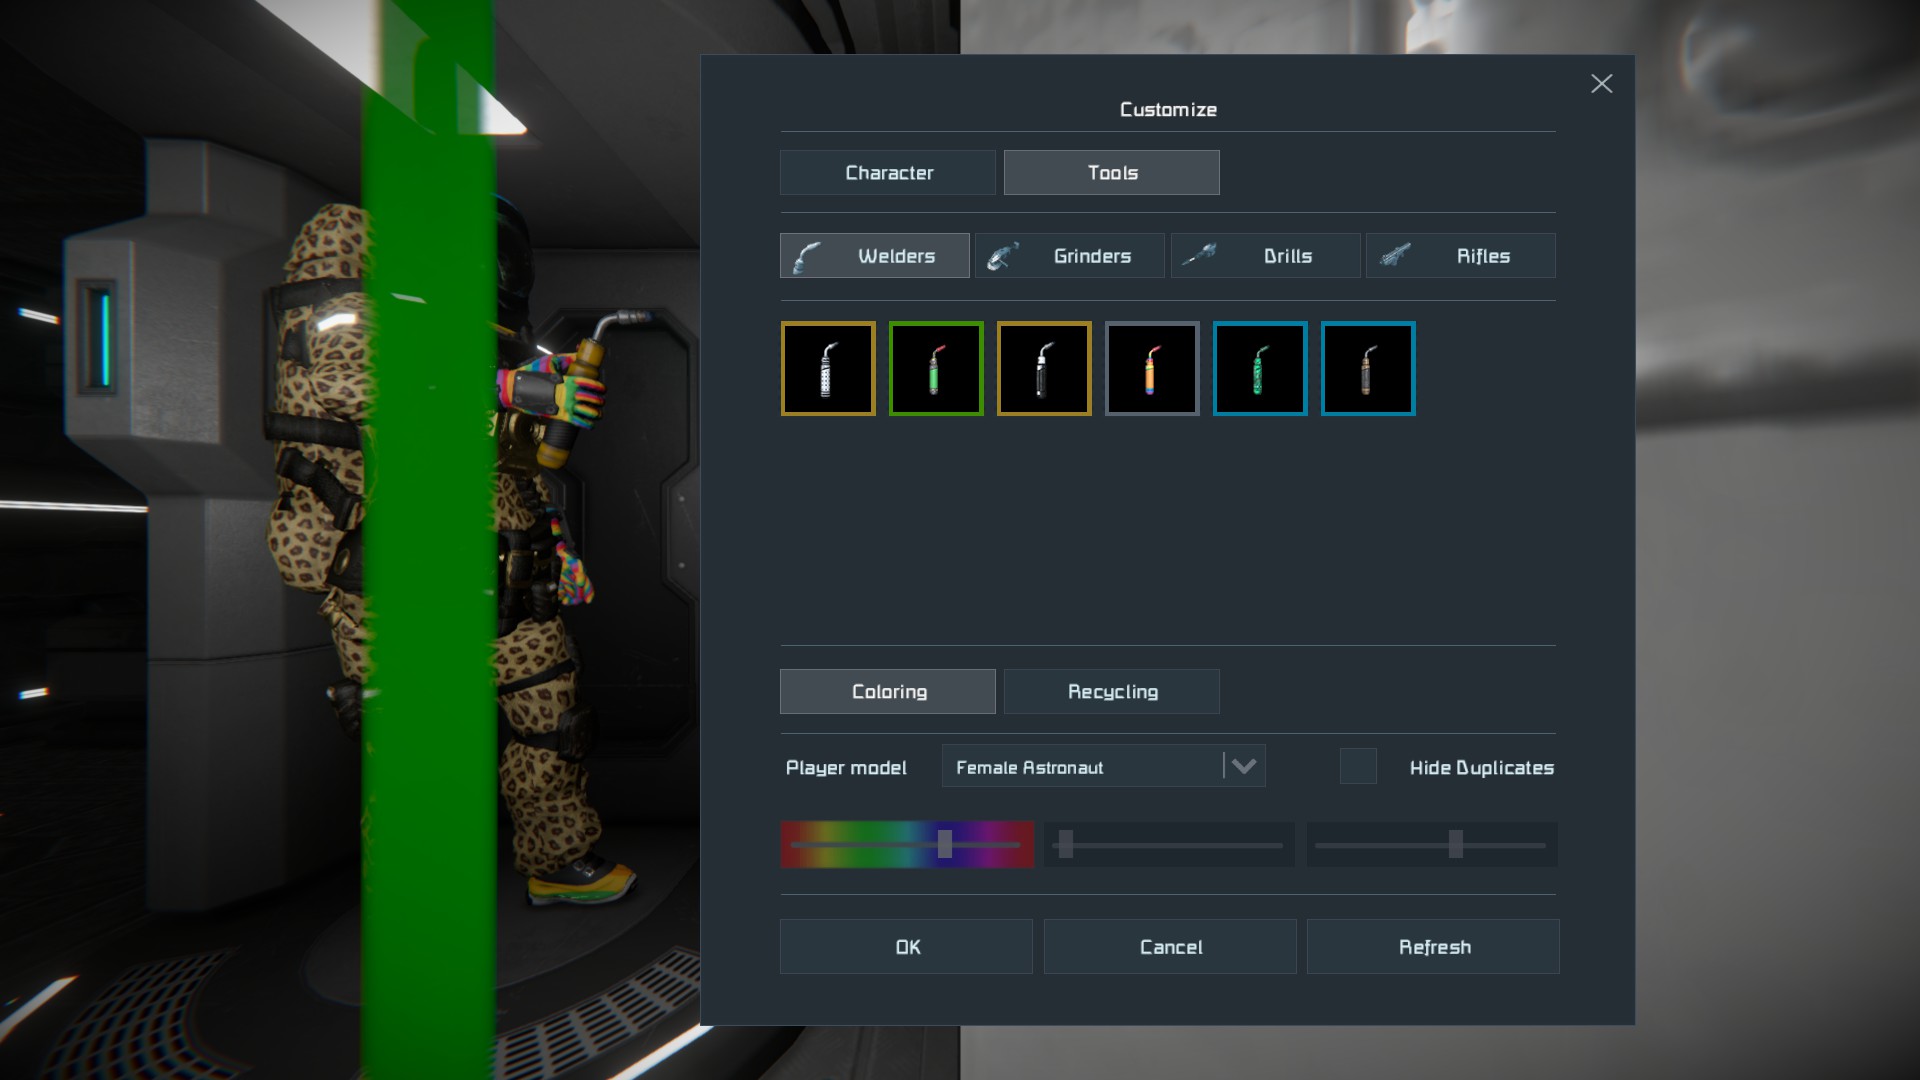Screen dimensions: 1920x1080
Task: Click the Cancel button
Action: [x=1170, y=947]
